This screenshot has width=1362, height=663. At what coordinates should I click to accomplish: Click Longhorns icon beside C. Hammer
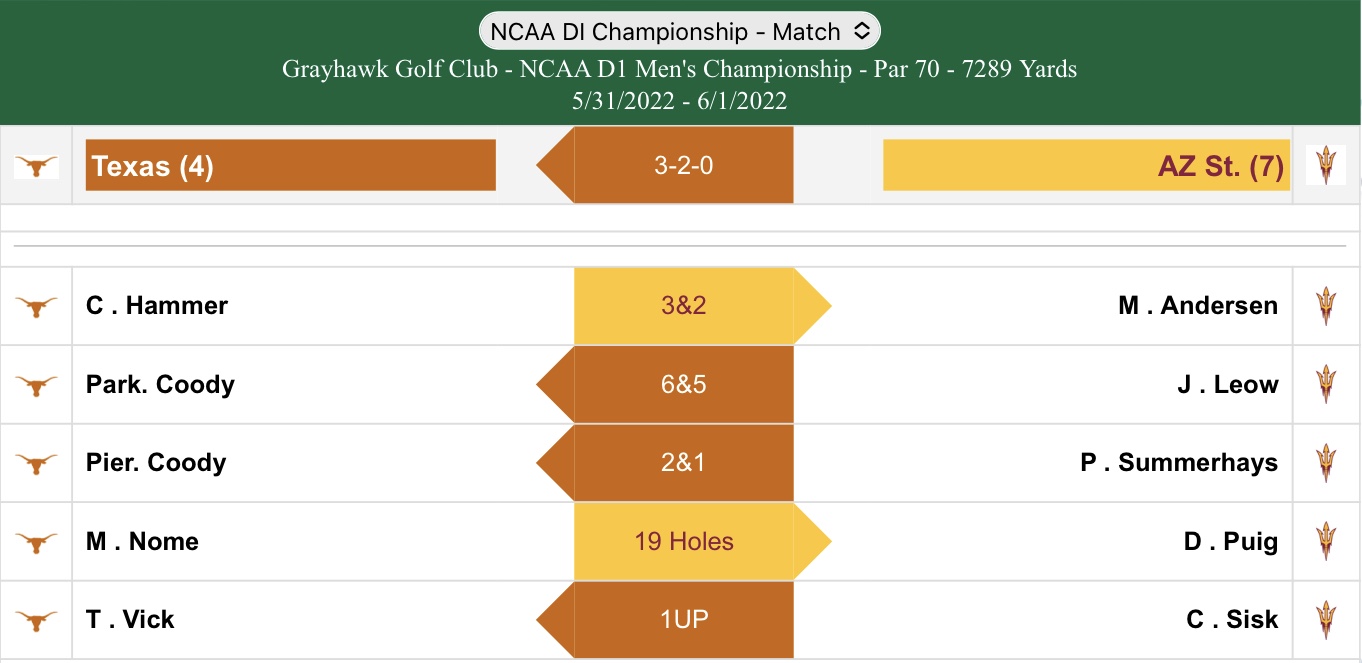click(36, 306)
